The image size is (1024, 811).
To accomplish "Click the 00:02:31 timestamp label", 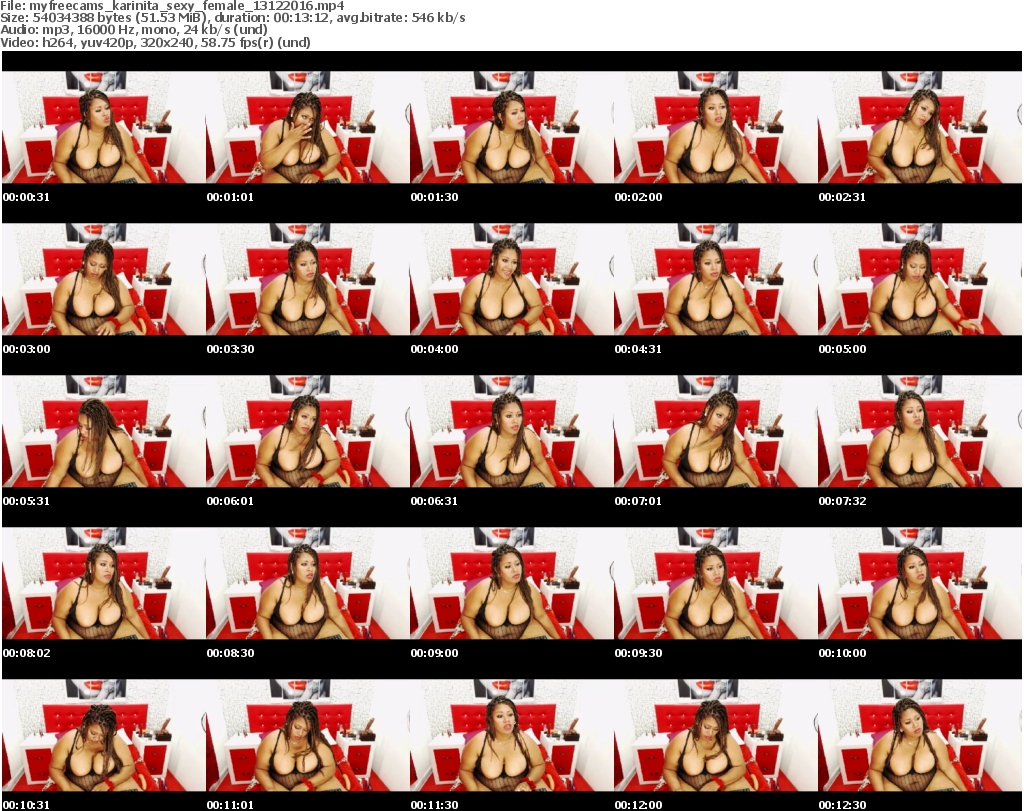I will click(842, 197).
